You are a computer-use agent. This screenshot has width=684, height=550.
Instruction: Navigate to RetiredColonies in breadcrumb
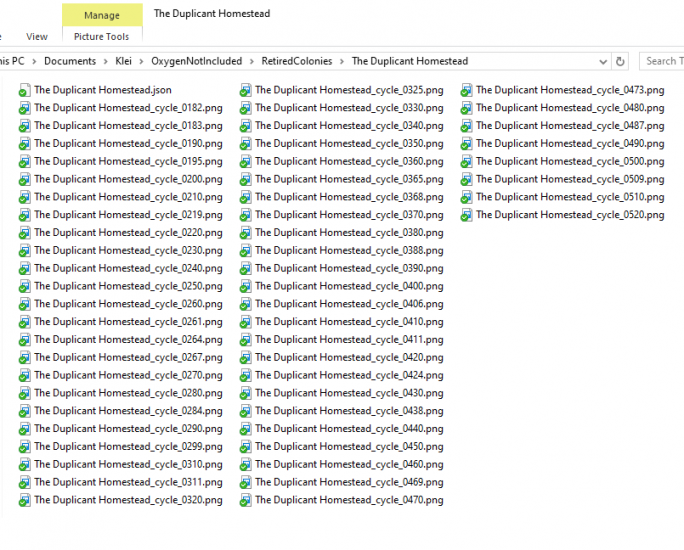pyautogui.click(x=297, y=61)
